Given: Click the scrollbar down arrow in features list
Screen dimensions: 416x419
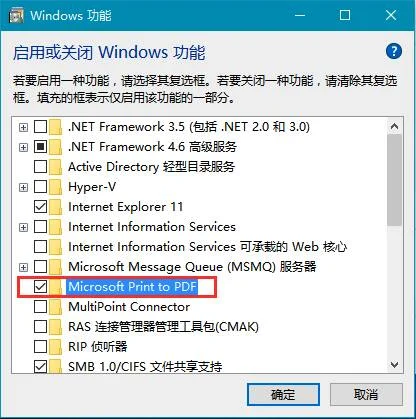Looking at the screenshot, I should [x=394, y=365].
